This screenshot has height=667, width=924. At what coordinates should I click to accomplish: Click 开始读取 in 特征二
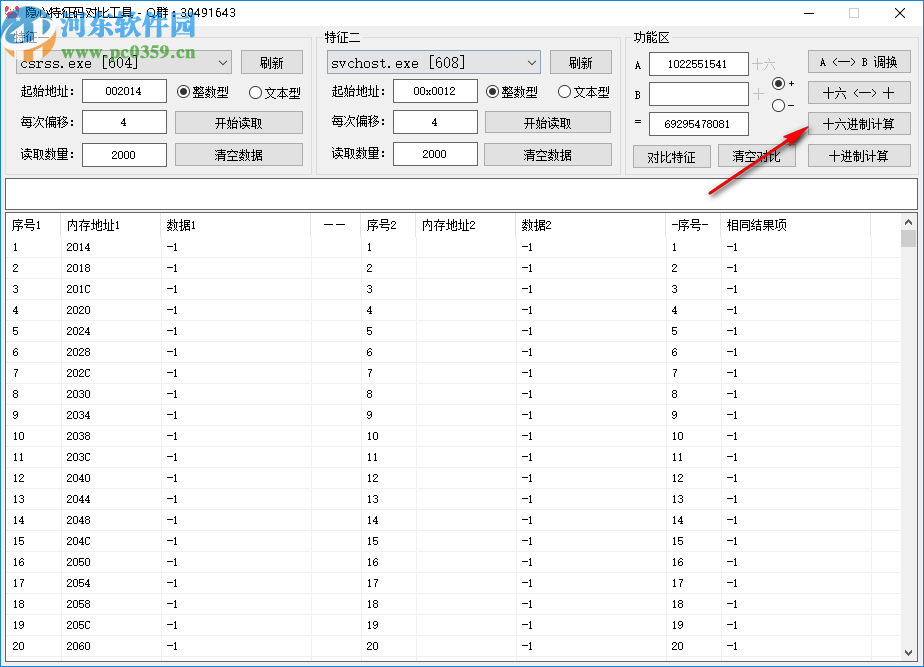(x=548, y=123)
